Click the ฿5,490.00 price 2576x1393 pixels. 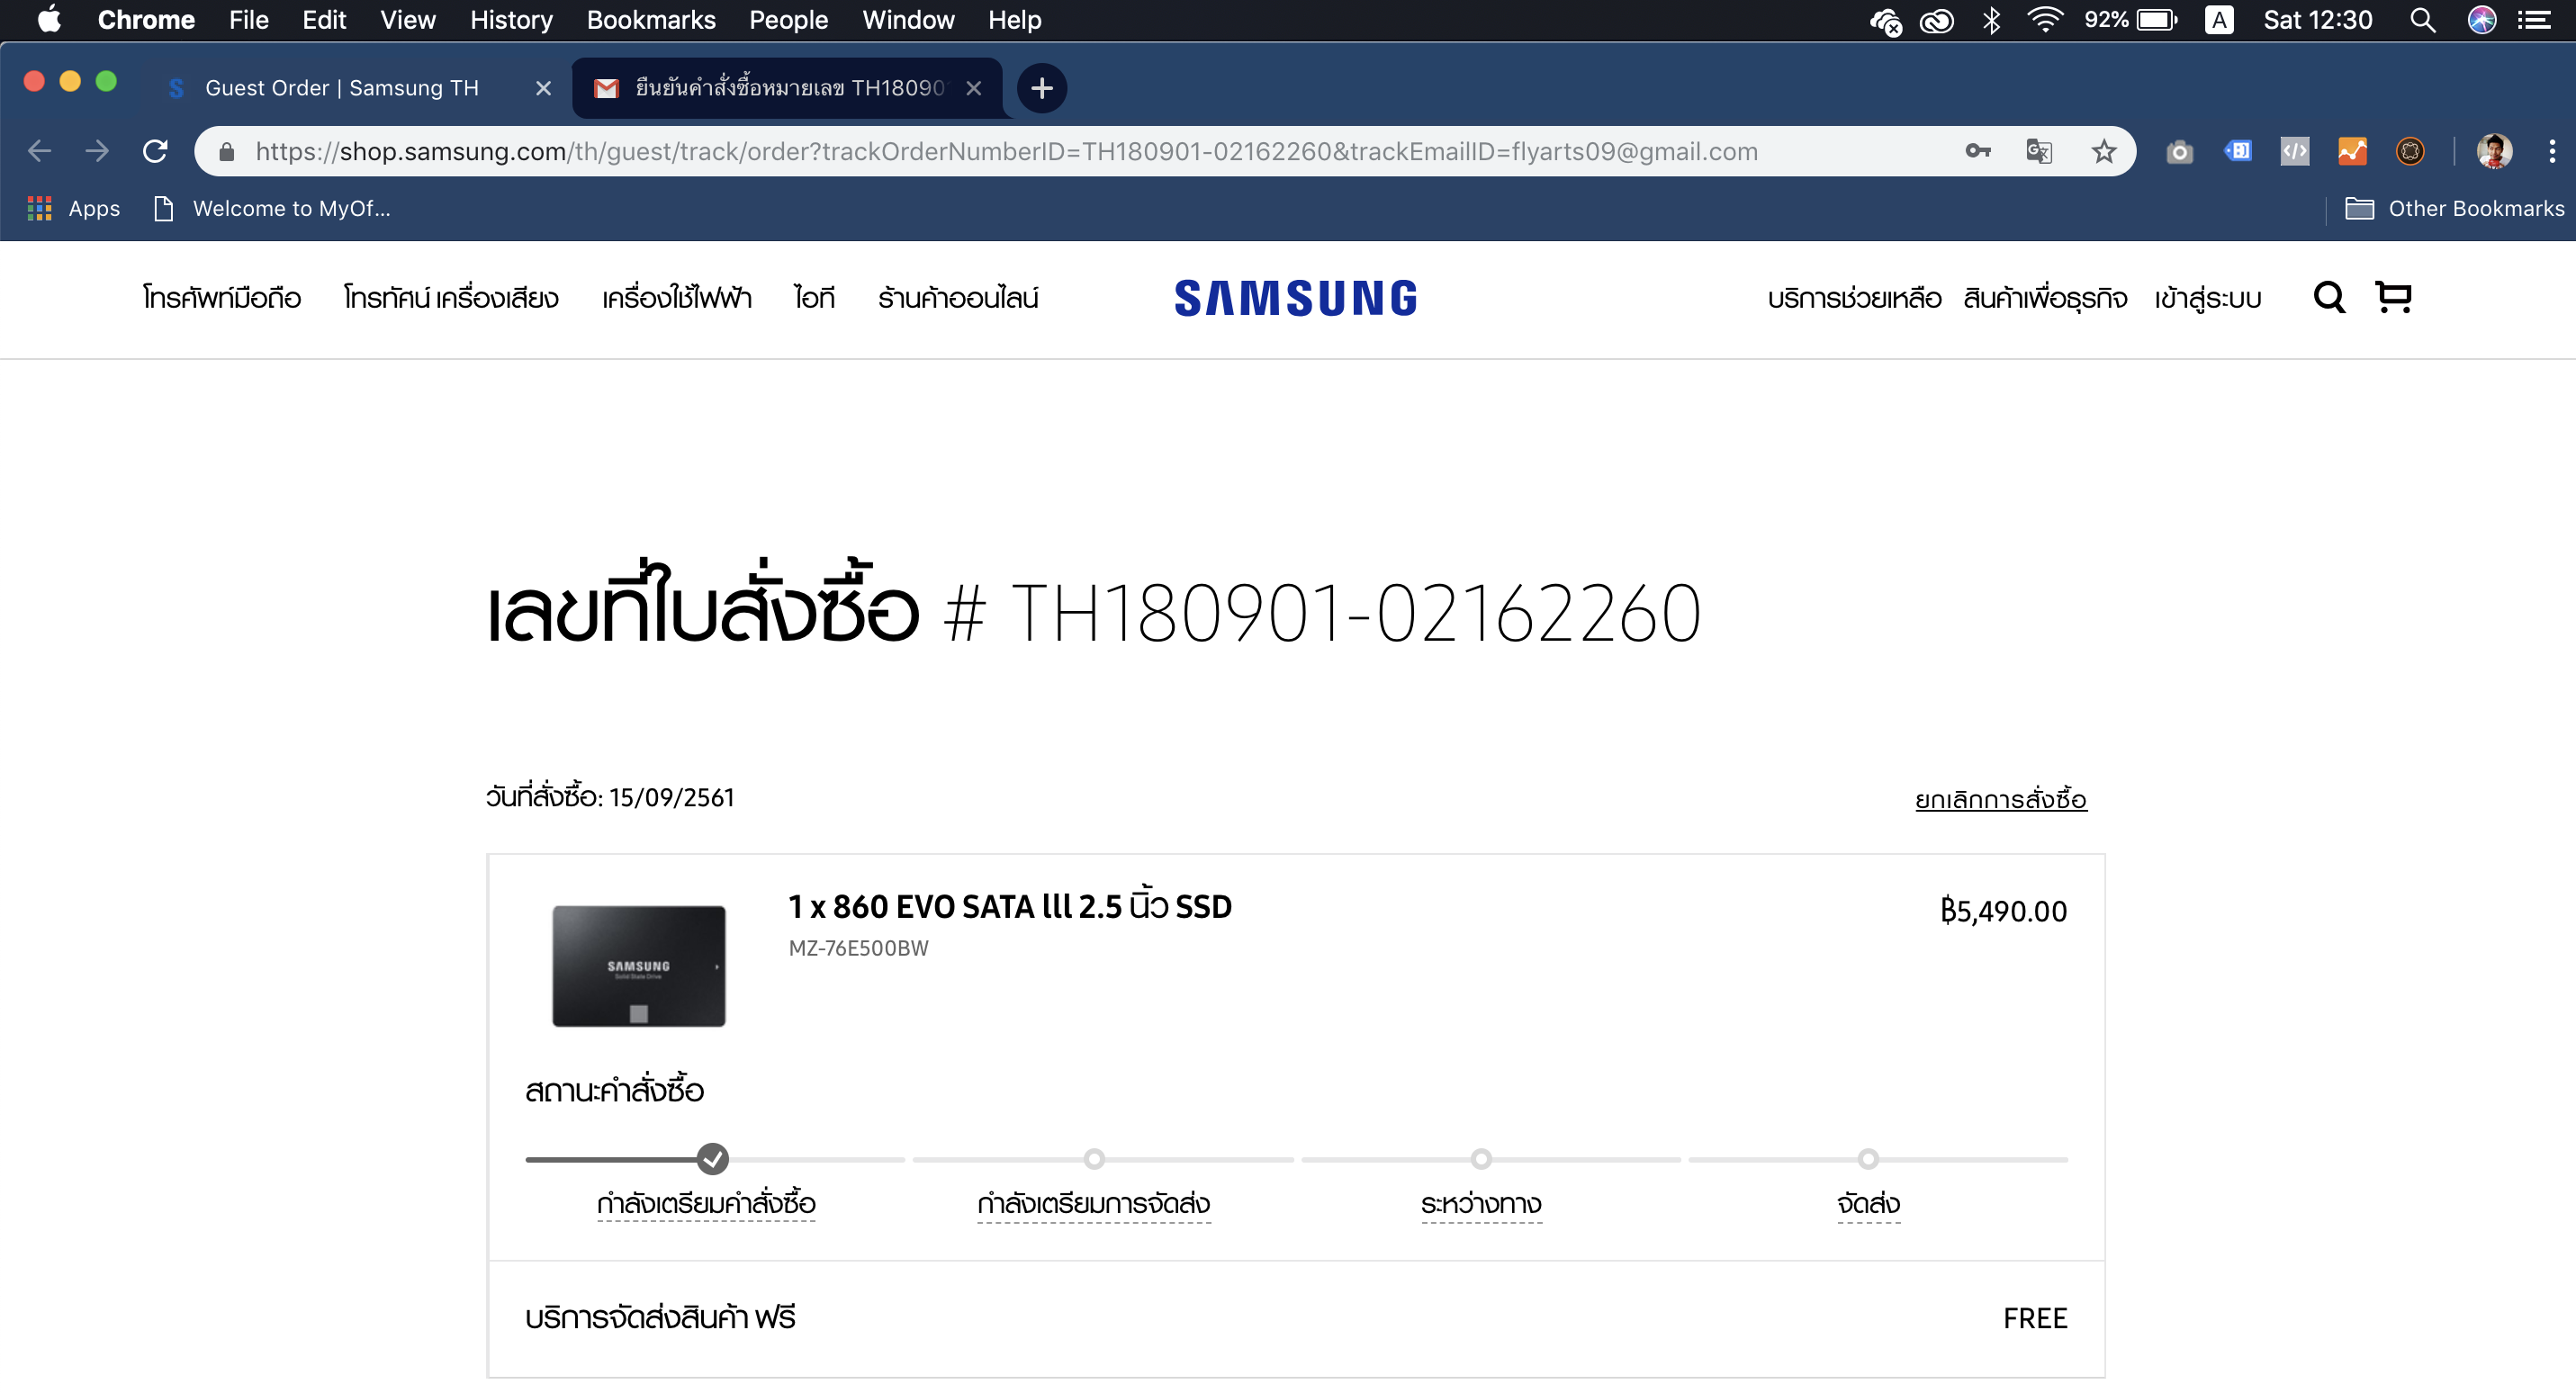tap(2003, 910)
